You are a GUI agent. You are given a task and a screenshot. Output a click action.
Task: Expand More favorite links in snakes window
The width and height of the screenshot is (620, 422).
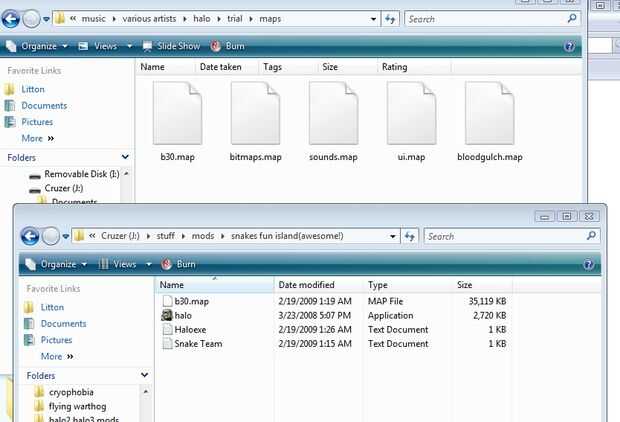(x=57, y=356)
